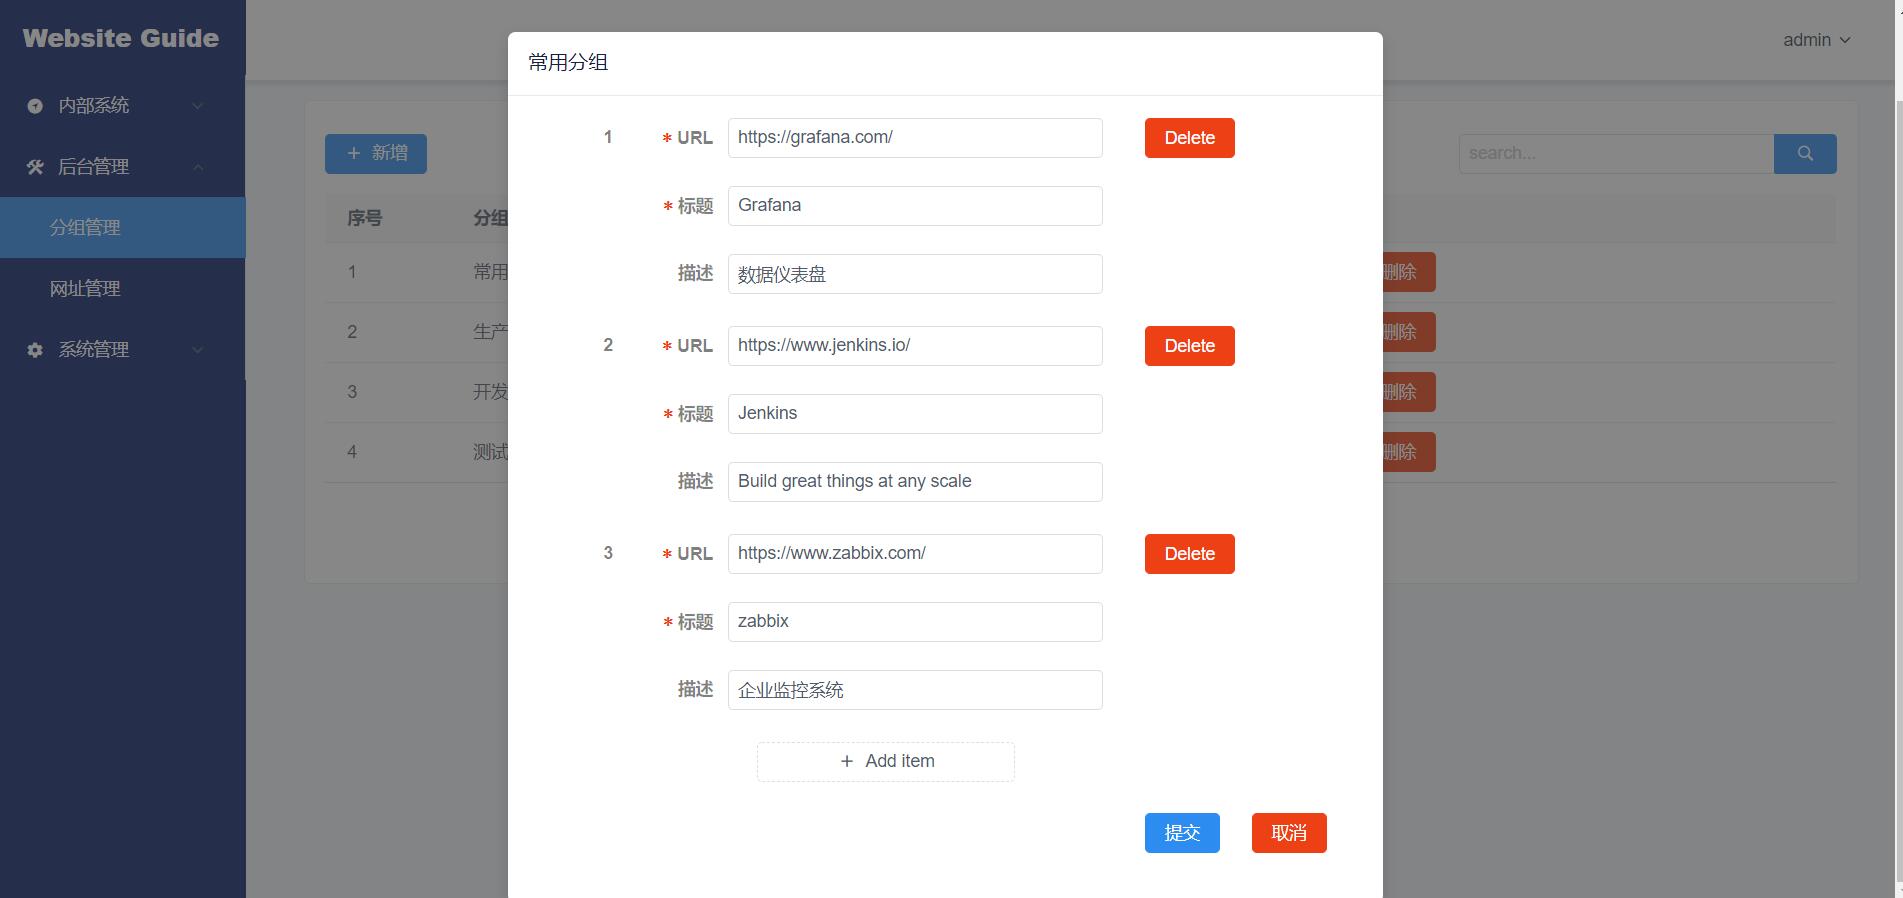Viewport: 1903px width, 898px height.
Task: Edit the URL field containing https://www.jenkins.io/
Action: click(915, 346)
